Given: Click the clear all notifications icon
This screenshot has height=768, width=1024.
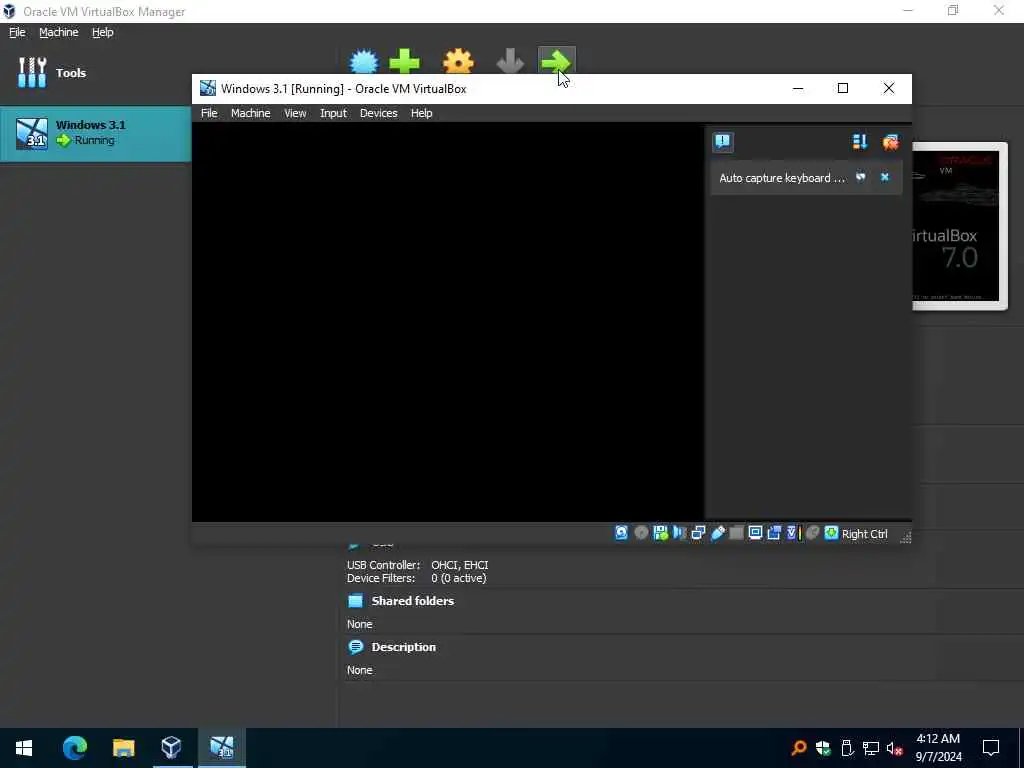Looking at the screenshot, I should point(890,142).
